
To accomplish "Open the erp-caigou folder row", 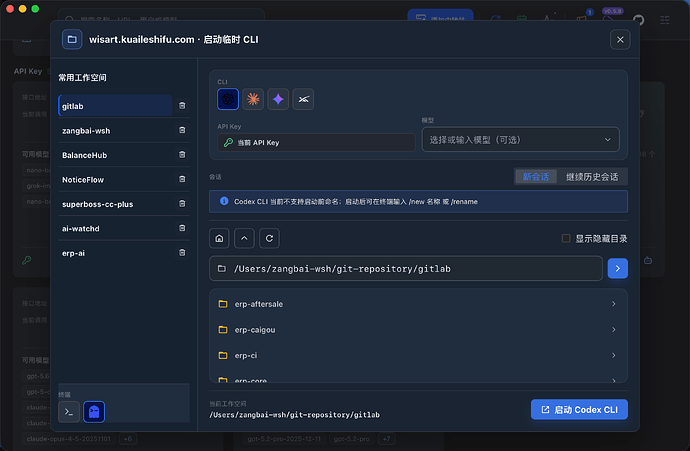I will click(x=418, y=330).
